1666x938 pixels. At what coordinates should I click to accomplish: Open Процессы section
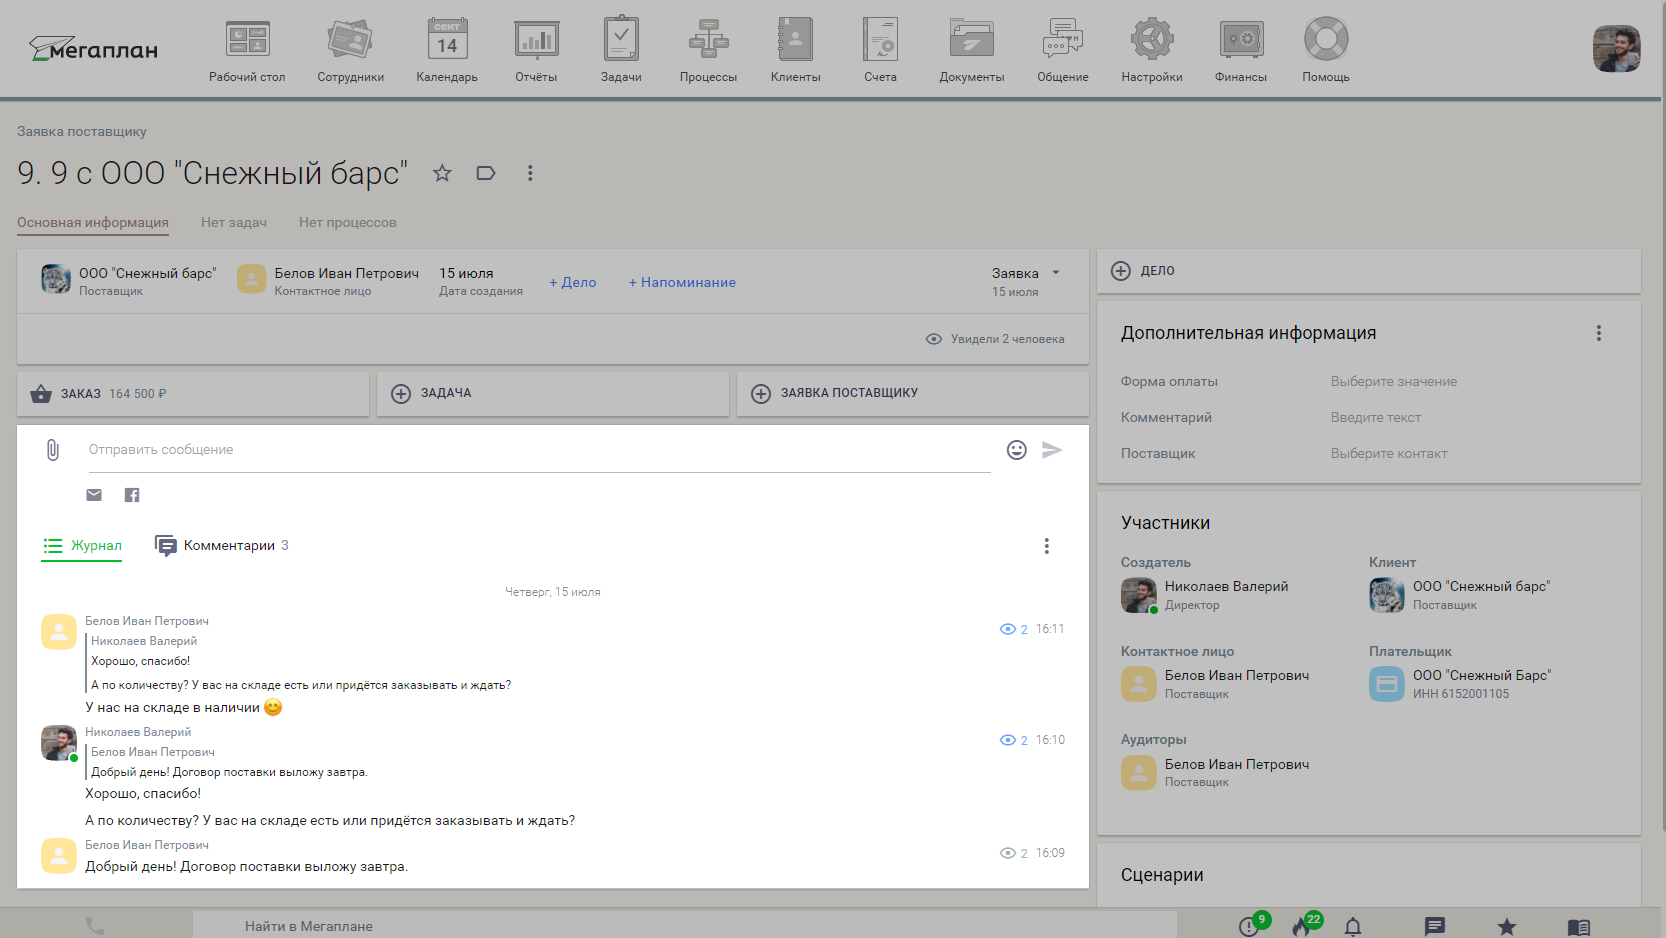(708, 50)
